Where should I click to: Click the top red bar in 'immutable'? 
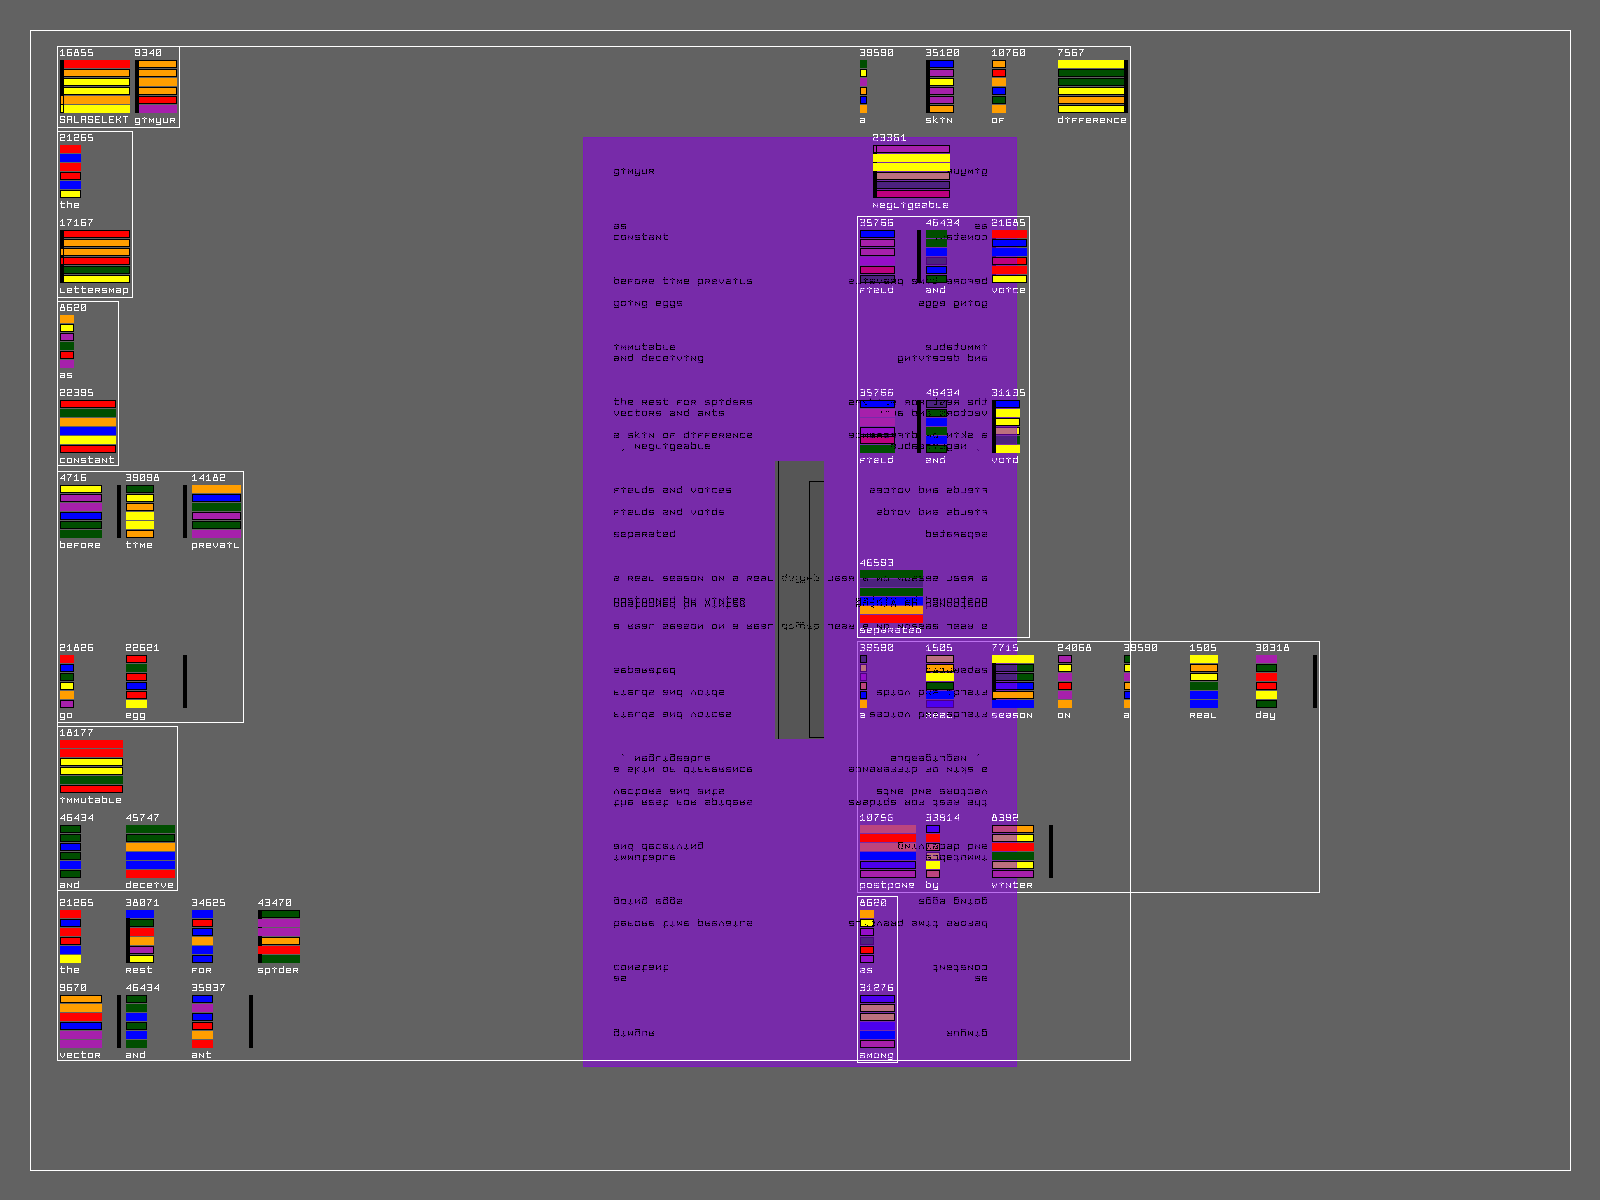[91, 744]
